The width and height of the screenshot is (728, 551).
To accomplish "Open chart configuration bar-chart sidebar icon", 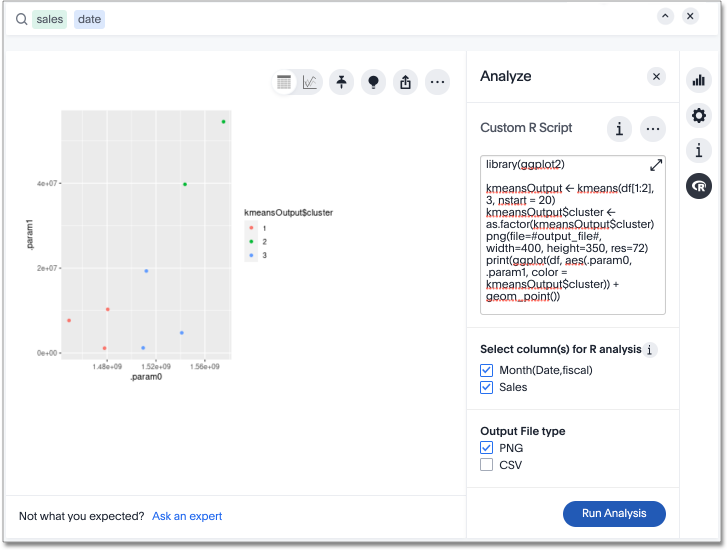I will pos(699,81).
